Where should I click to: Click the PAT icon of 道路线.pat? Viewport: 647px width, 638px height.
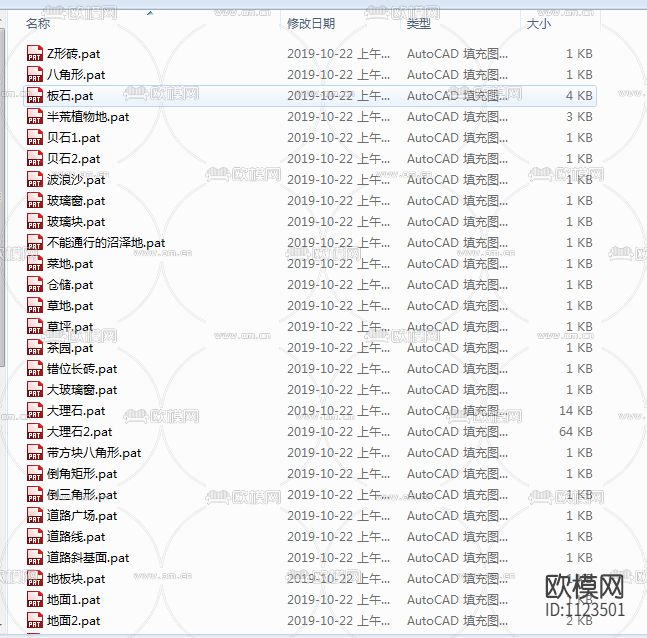pyautogui.click(x=35, y=537)
